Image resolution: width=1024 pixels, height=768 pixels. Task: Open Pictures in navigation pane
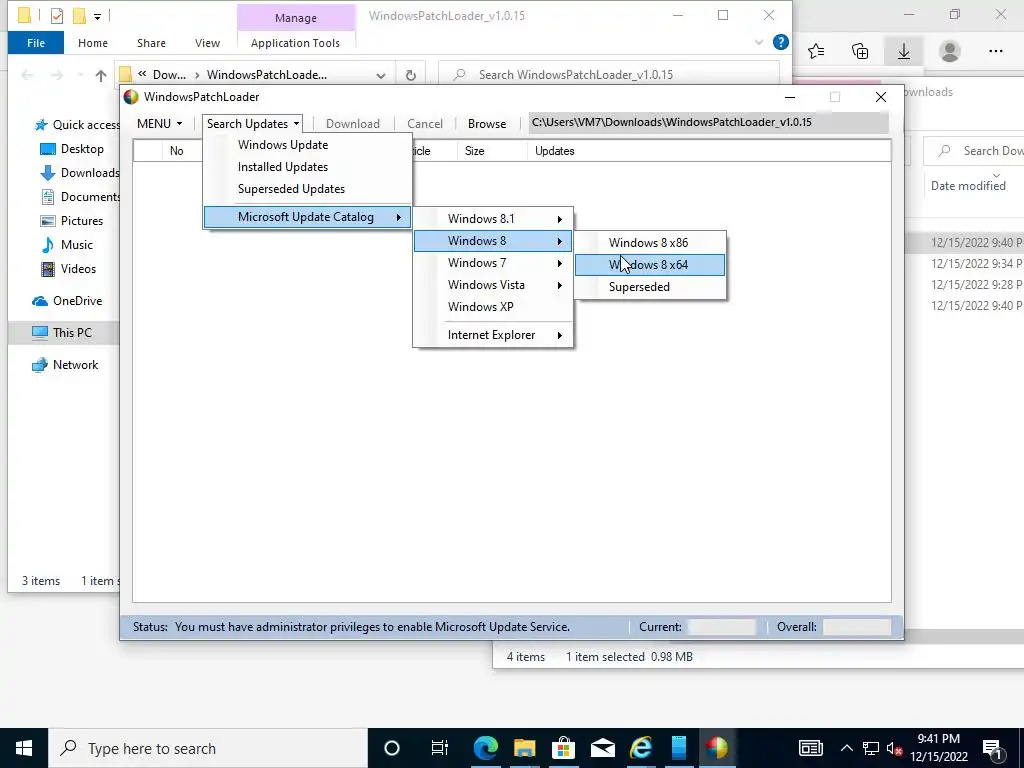[72, 221]
